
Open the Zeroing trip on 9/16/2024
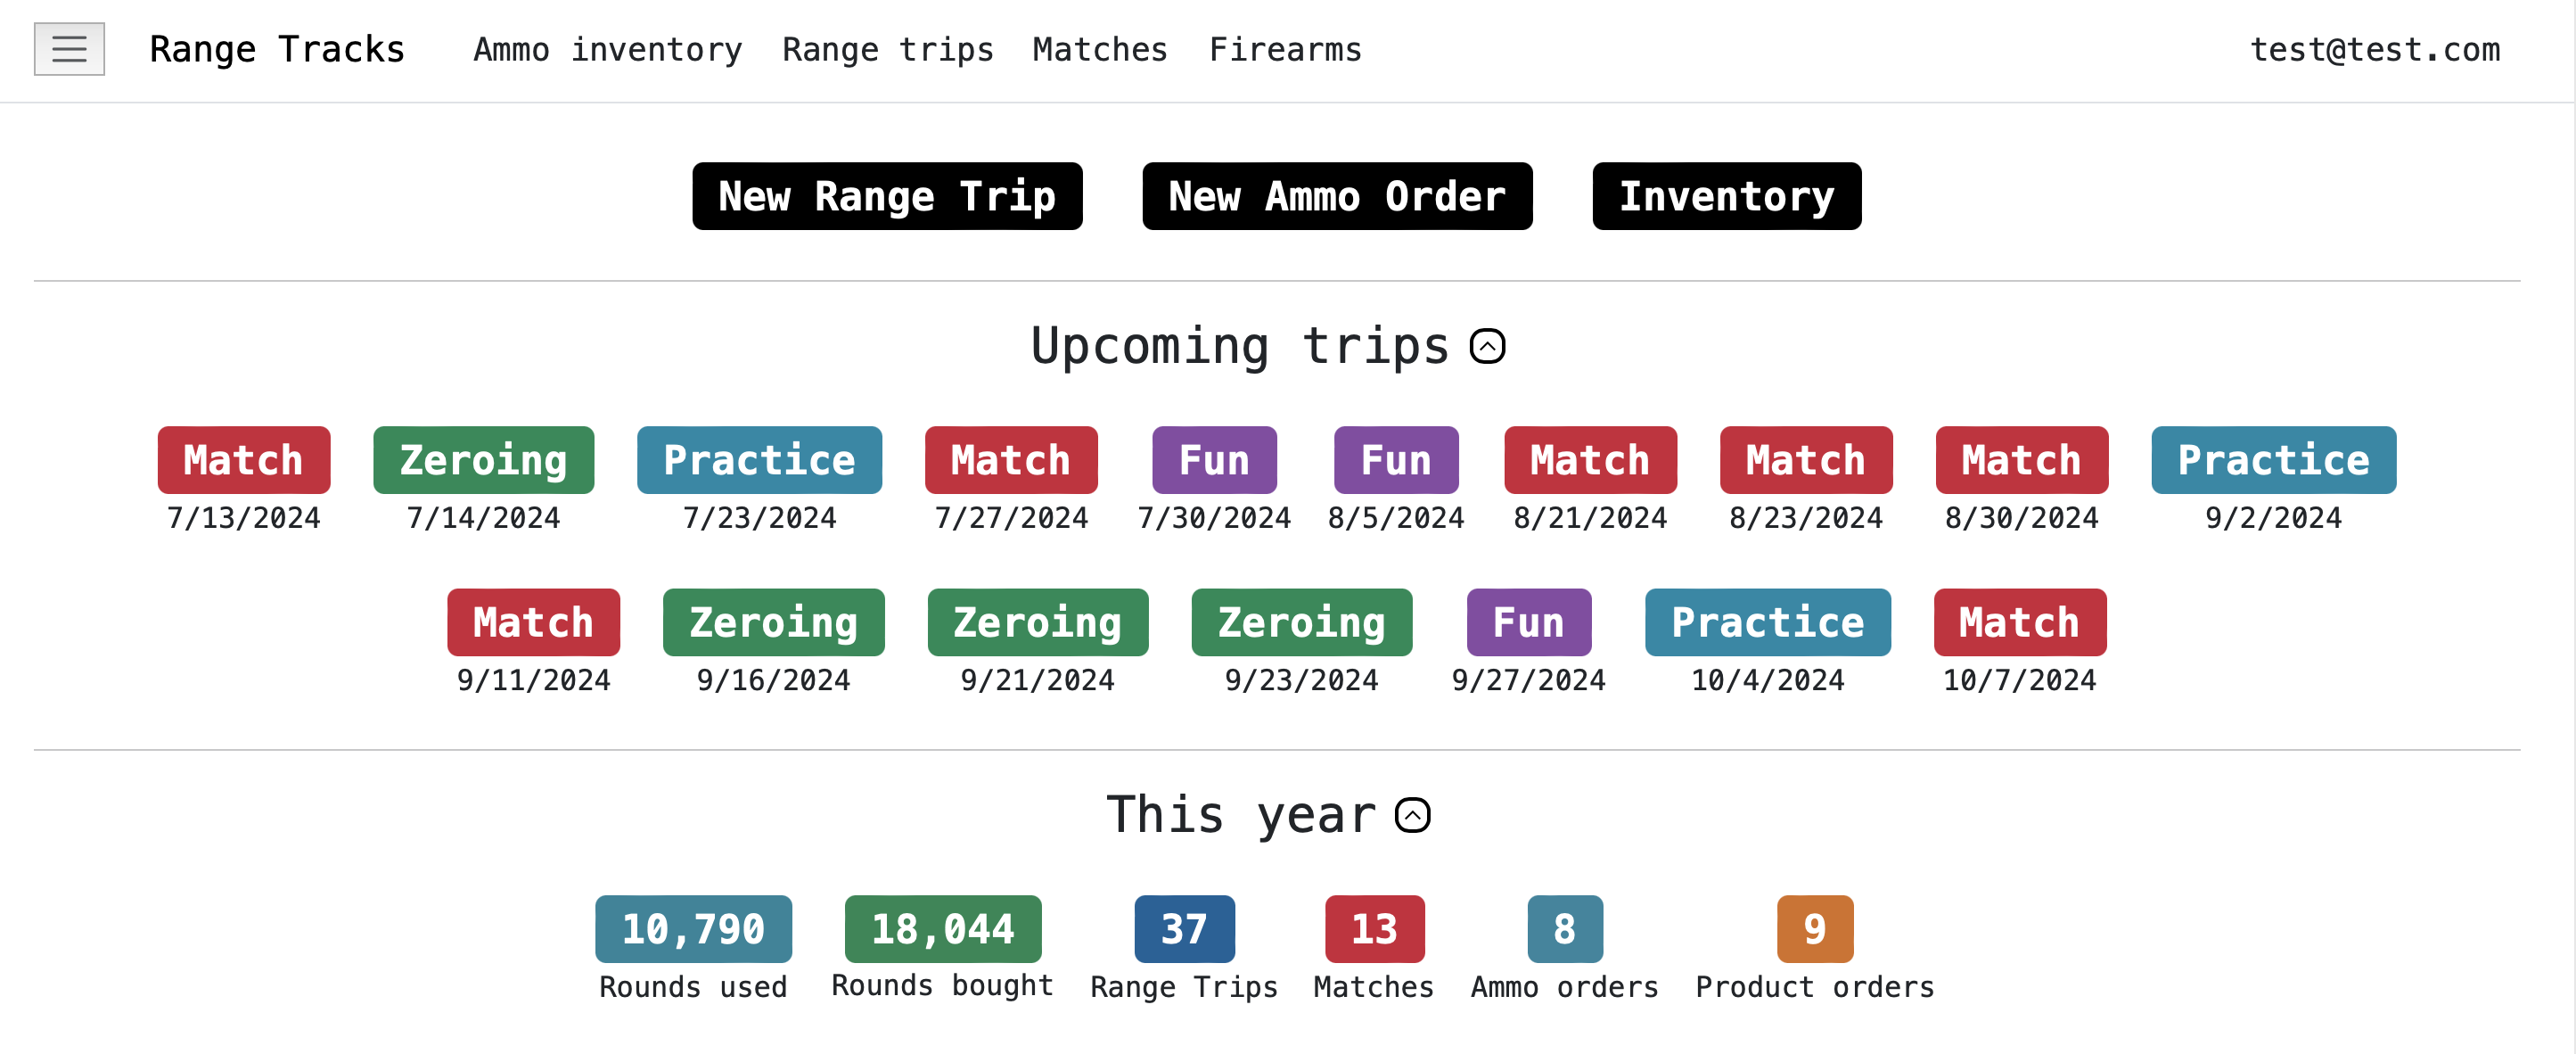pyautogui.click(x=774, y=622)
